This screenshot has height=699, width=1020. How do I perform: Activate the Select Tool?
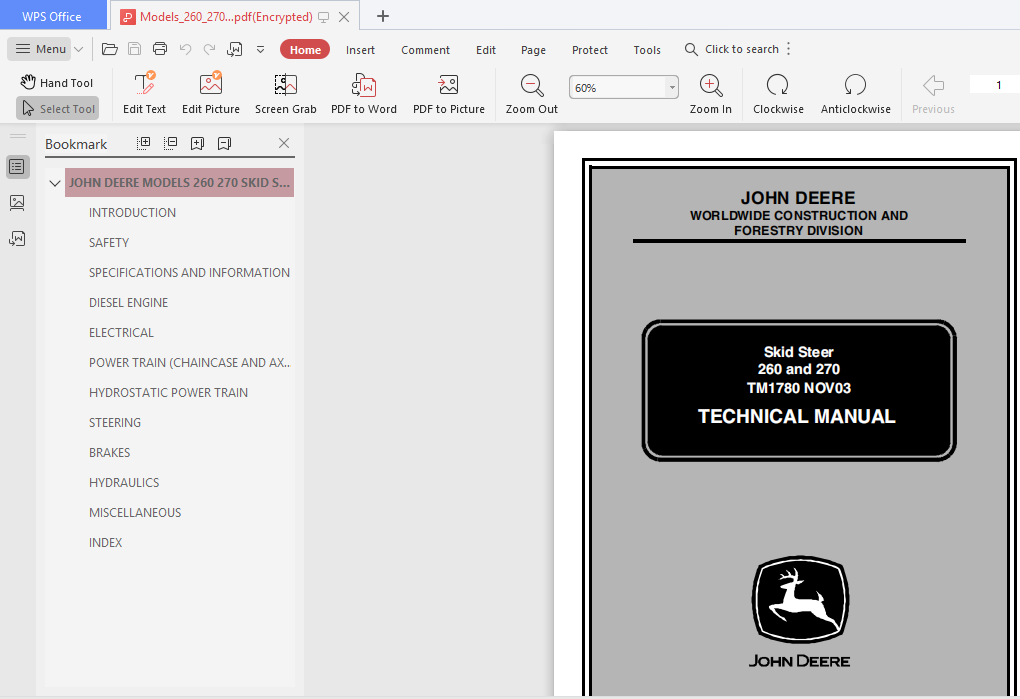click(57, 109)
